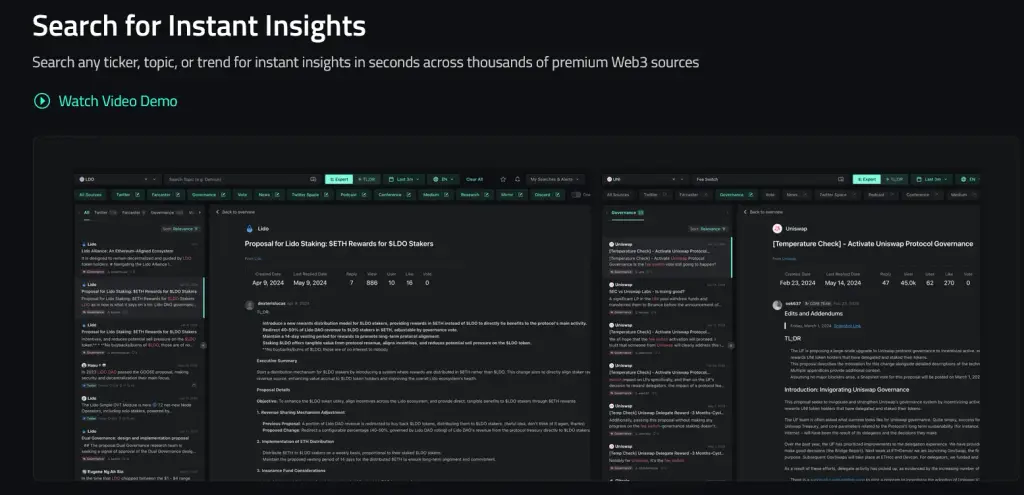Screen dimensions: 1024x495
Task: Click the square icon on LDO Conference chip
Action: (x=411, y=195)
